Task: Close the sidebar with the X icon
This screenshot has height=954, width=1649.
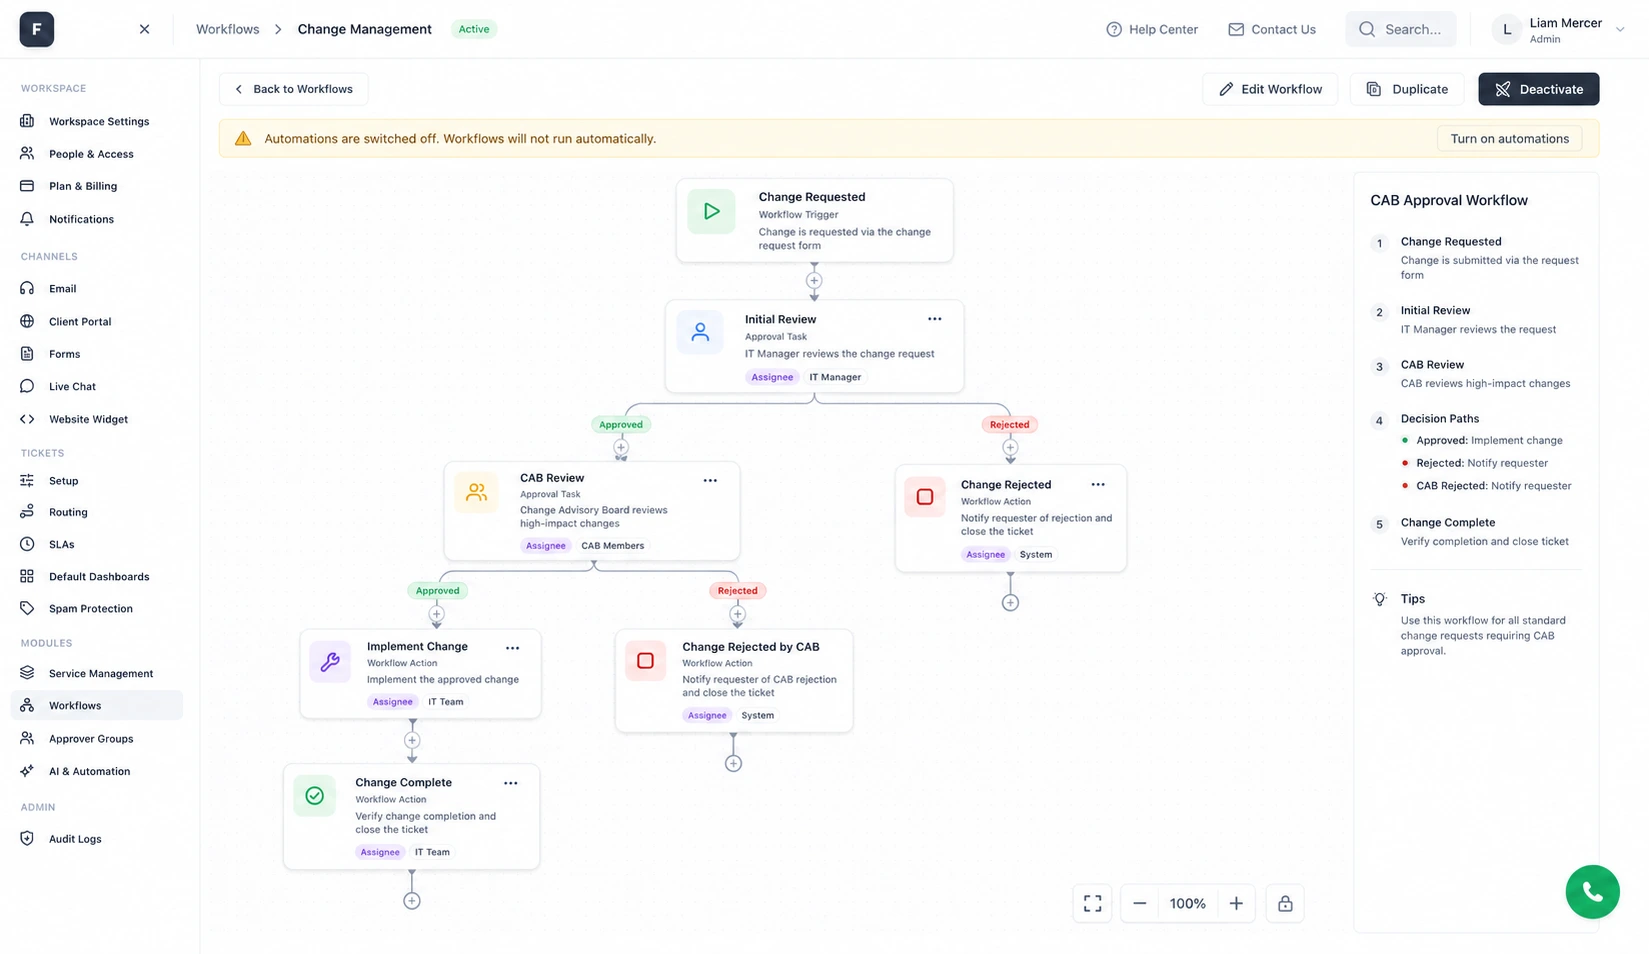Action: 144,29
